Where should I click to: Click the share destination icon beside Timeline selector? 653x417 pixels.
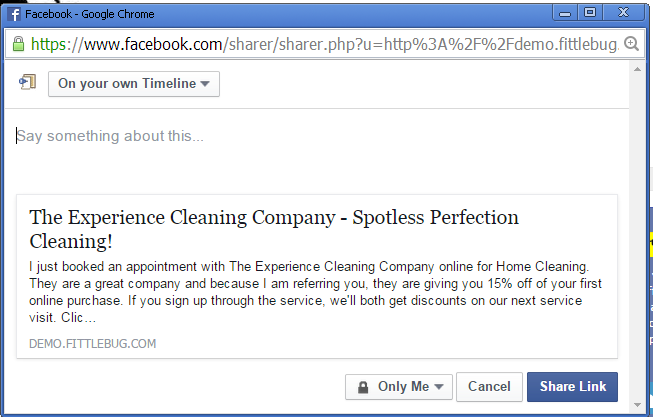(27, 83)
